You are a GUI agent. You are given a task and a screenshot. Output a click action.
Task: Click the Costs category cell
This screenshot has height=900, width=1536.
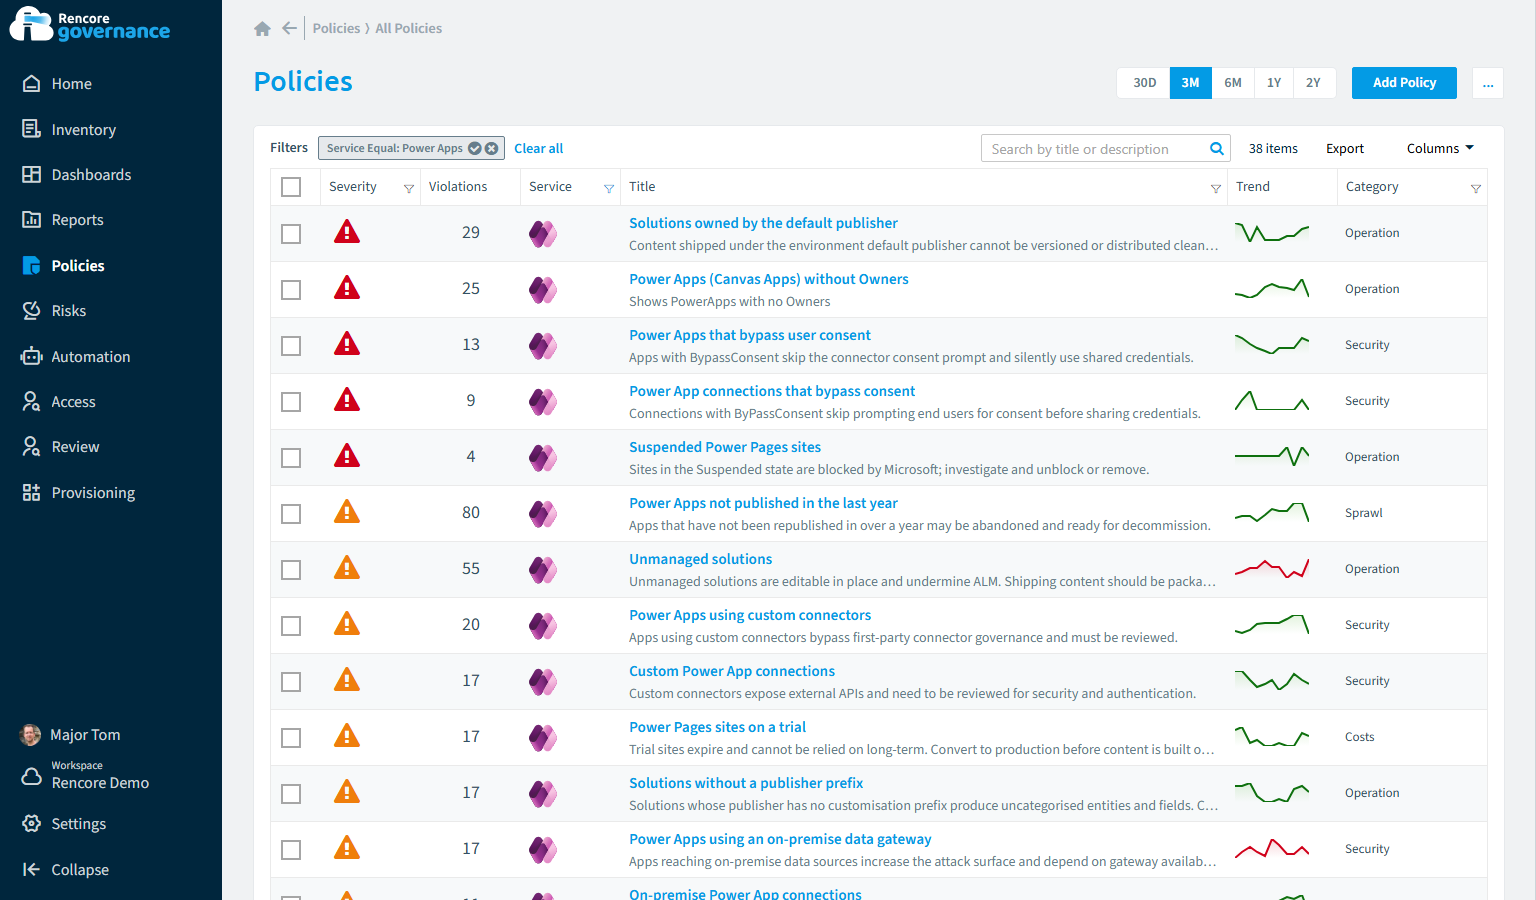[1359, 737]
